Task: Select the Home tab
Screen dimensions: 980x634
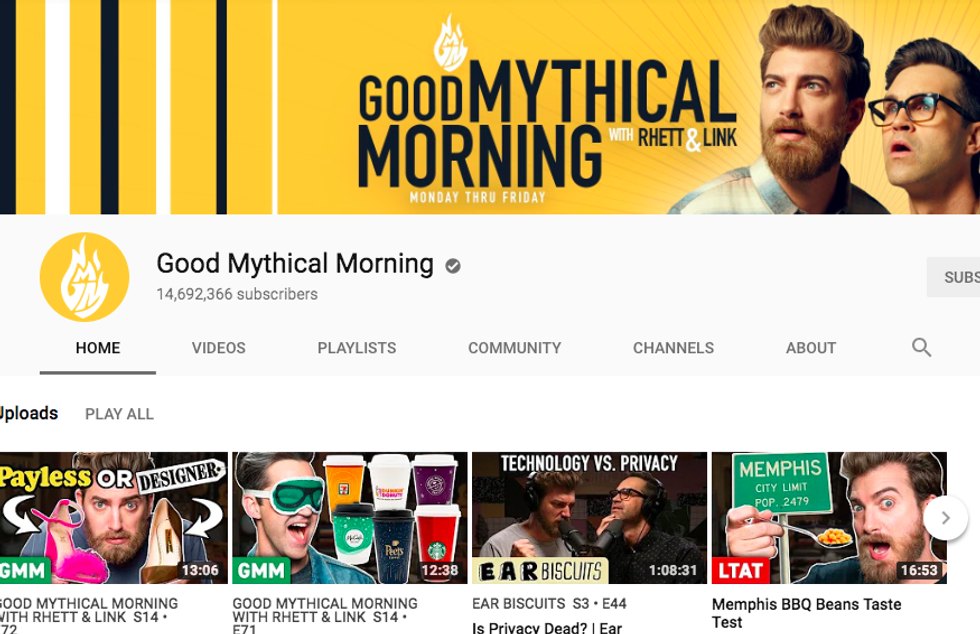Action: click(x=98, y=348)
